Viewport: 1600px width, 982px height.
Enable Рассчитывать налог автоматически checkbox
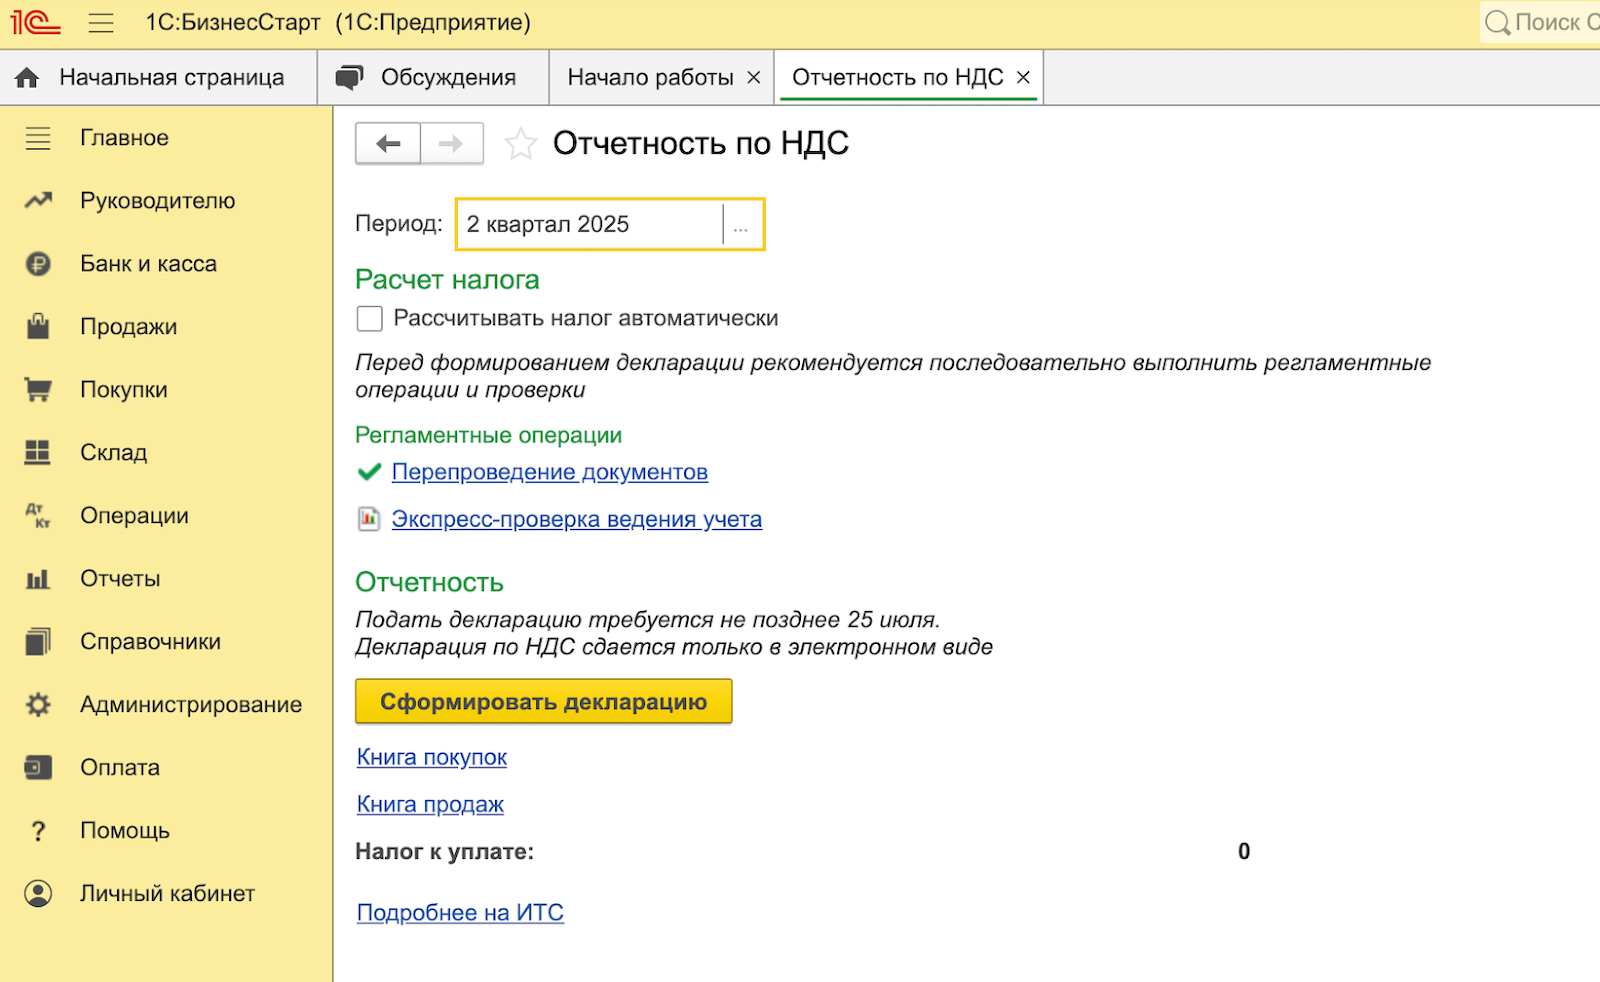[370, 319]
